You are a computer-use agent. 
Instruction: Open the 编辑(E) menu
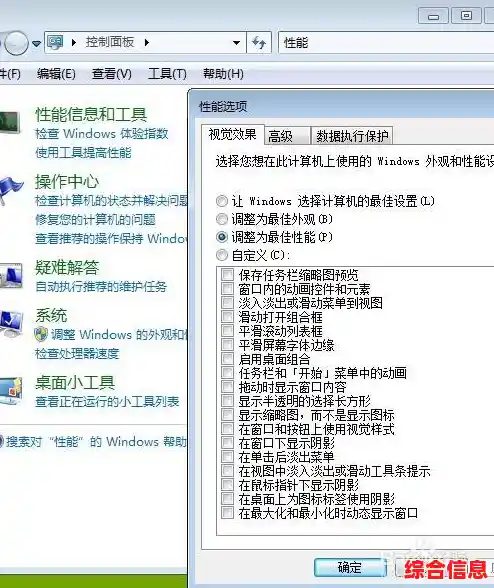coord(56,74)
